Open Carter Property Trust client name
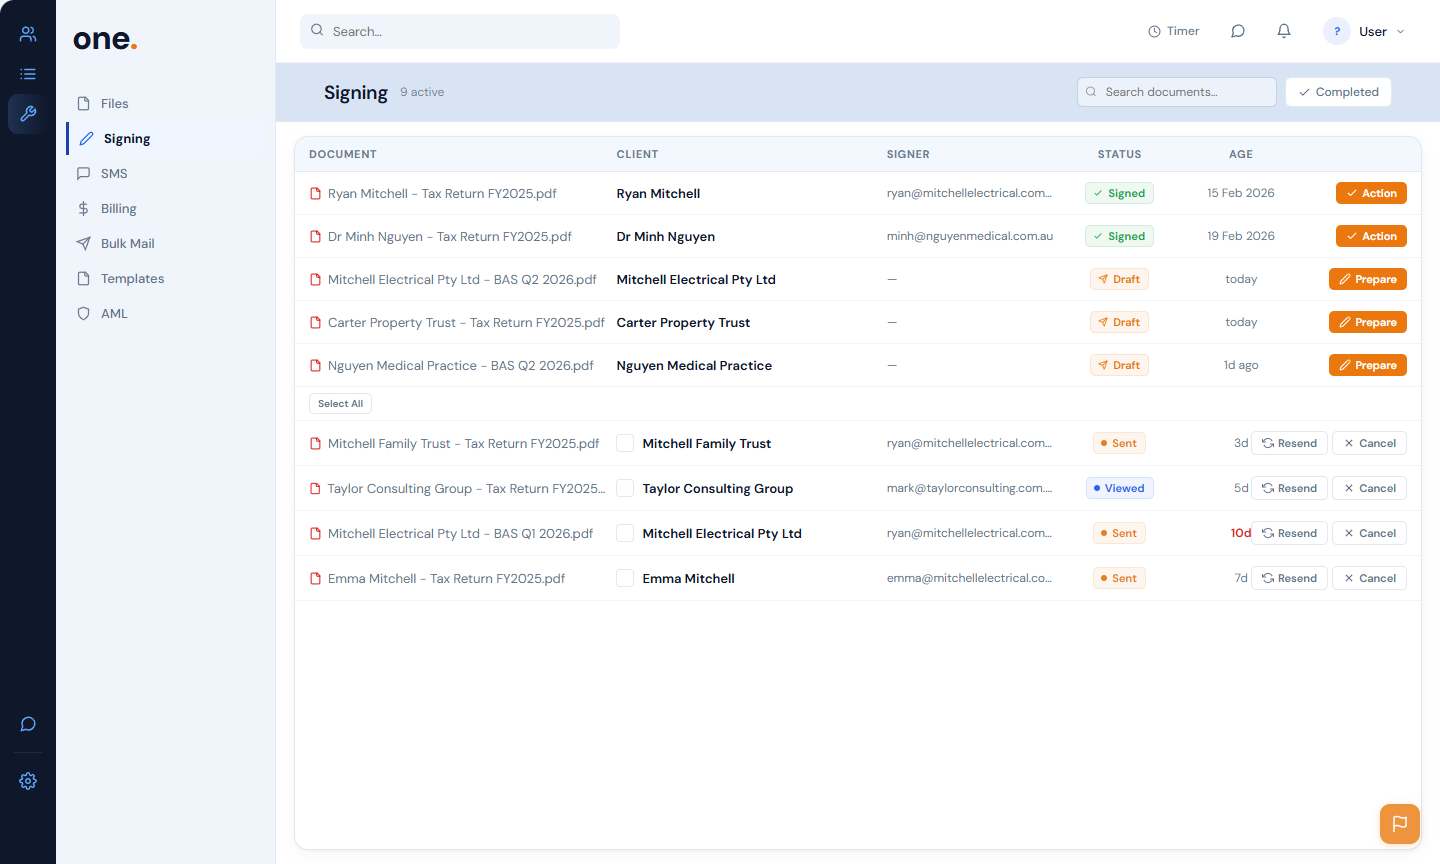Image resolution: width=1440 pixels, height=864 pixels. point(683,323)
